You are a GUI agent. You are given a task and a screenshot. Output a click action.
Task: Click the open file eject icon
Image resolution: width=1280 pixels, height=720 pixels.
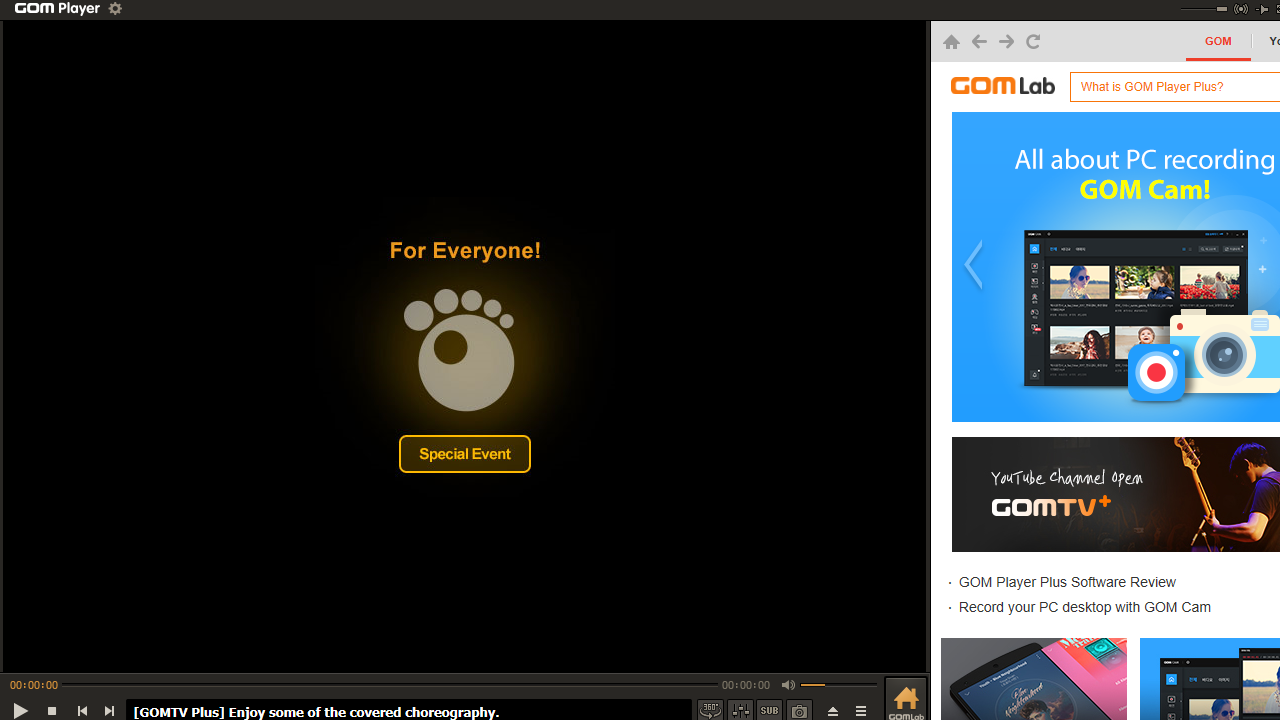(833, 710)
